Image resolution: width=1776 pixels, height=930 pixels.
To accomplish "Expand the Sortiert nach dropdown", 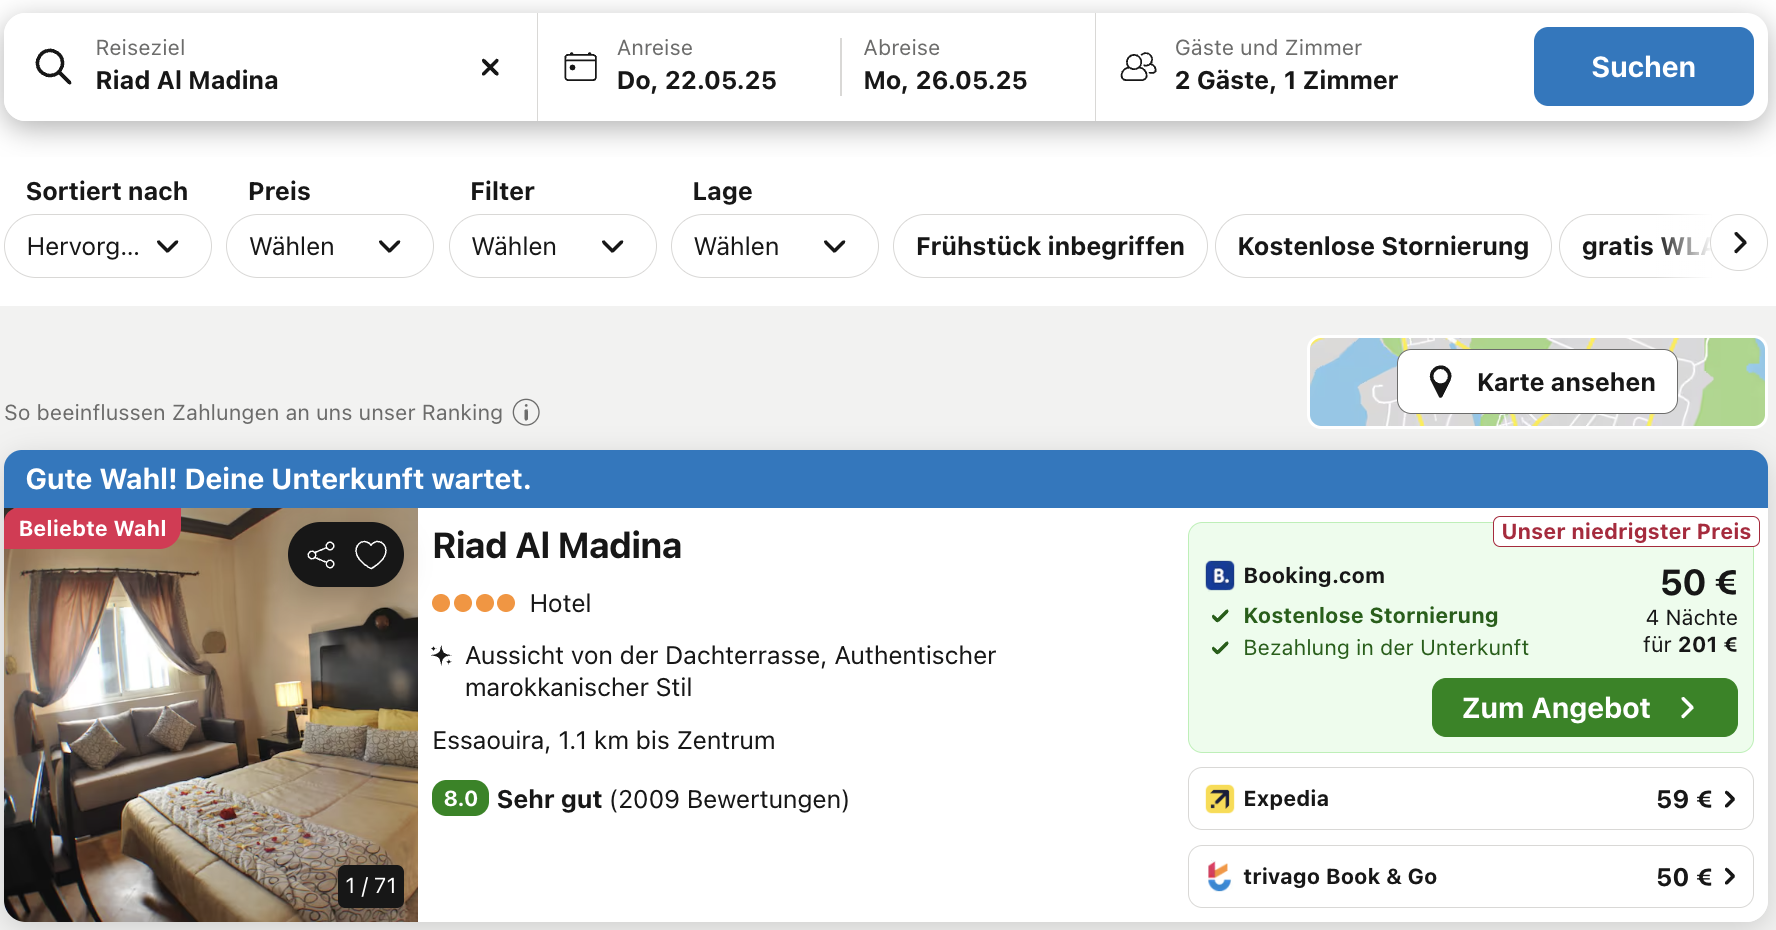I will (108, 246).
